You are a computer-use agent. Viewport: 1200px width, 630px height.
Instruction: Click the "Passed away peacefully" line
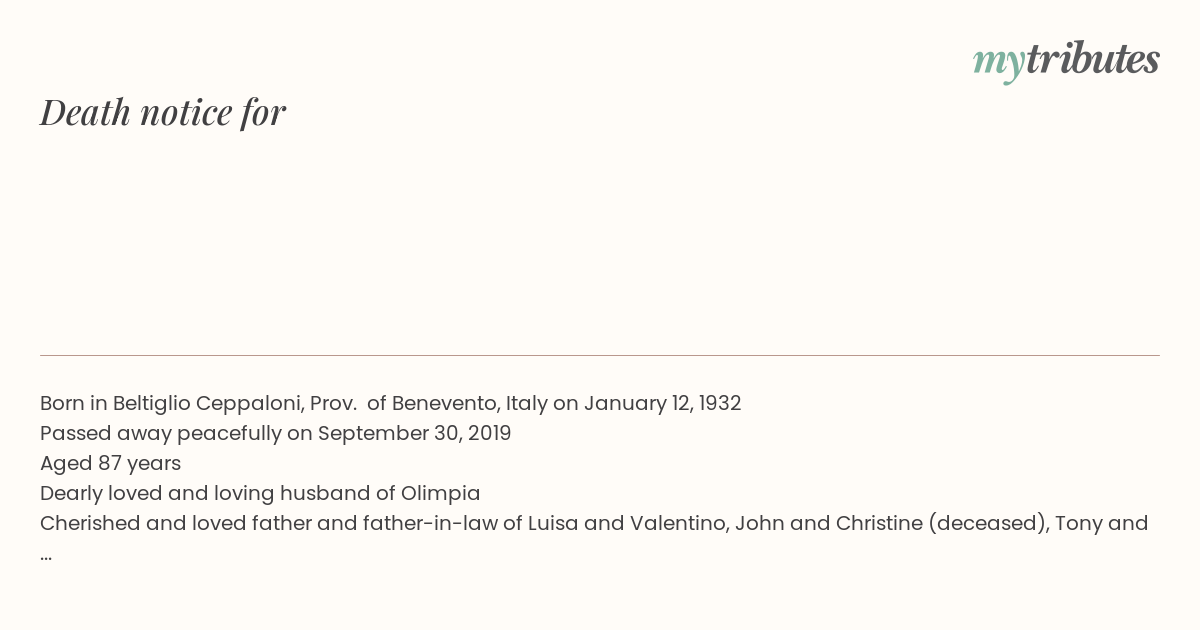pos(275,433)
